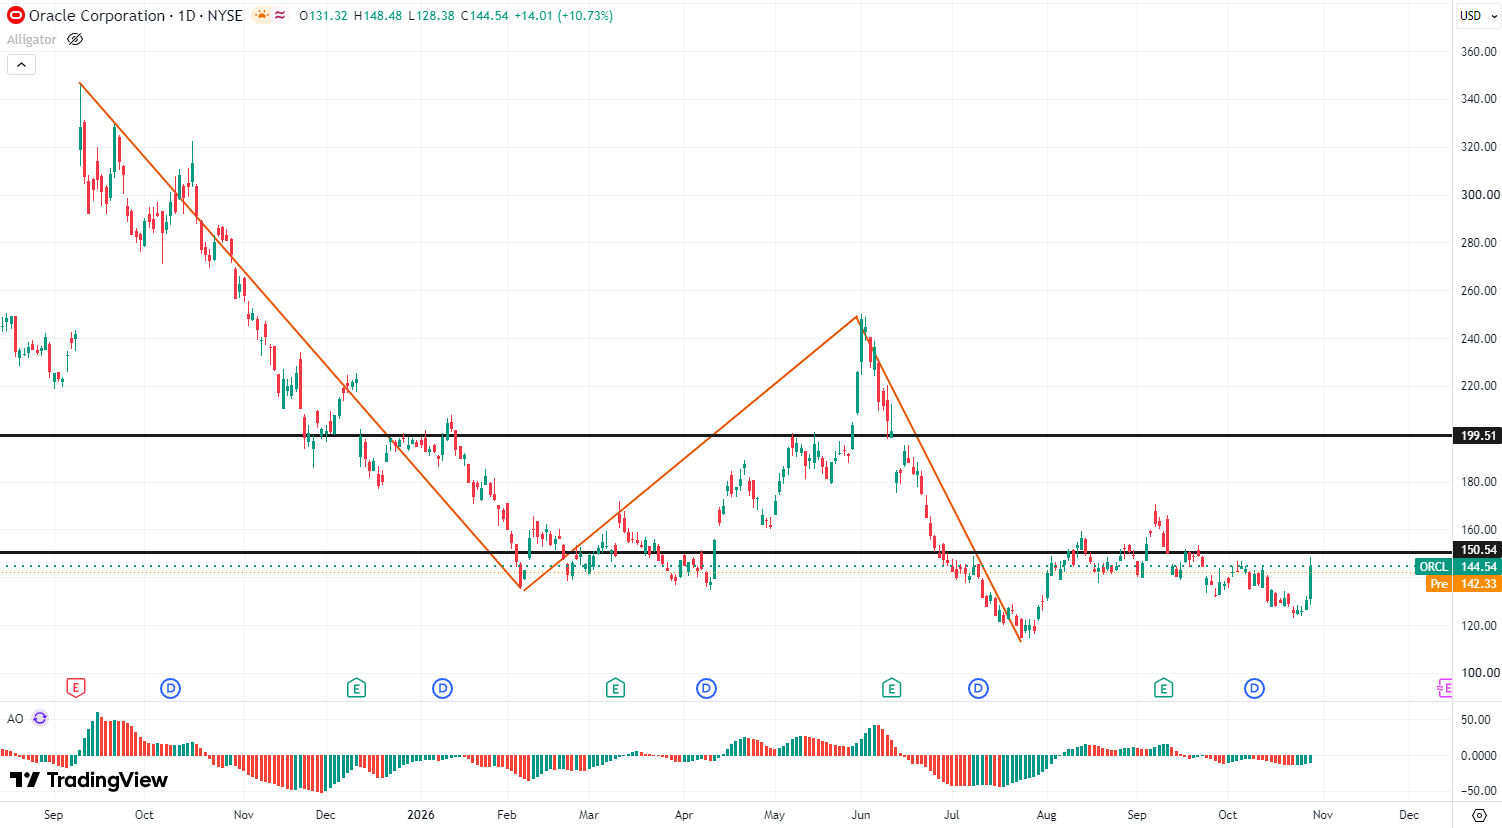This screenshot has width=1502, height=828.
Task: Collapse the indicator legend with the chevron button
Action: pyautogui.click(x=21, y=65)
